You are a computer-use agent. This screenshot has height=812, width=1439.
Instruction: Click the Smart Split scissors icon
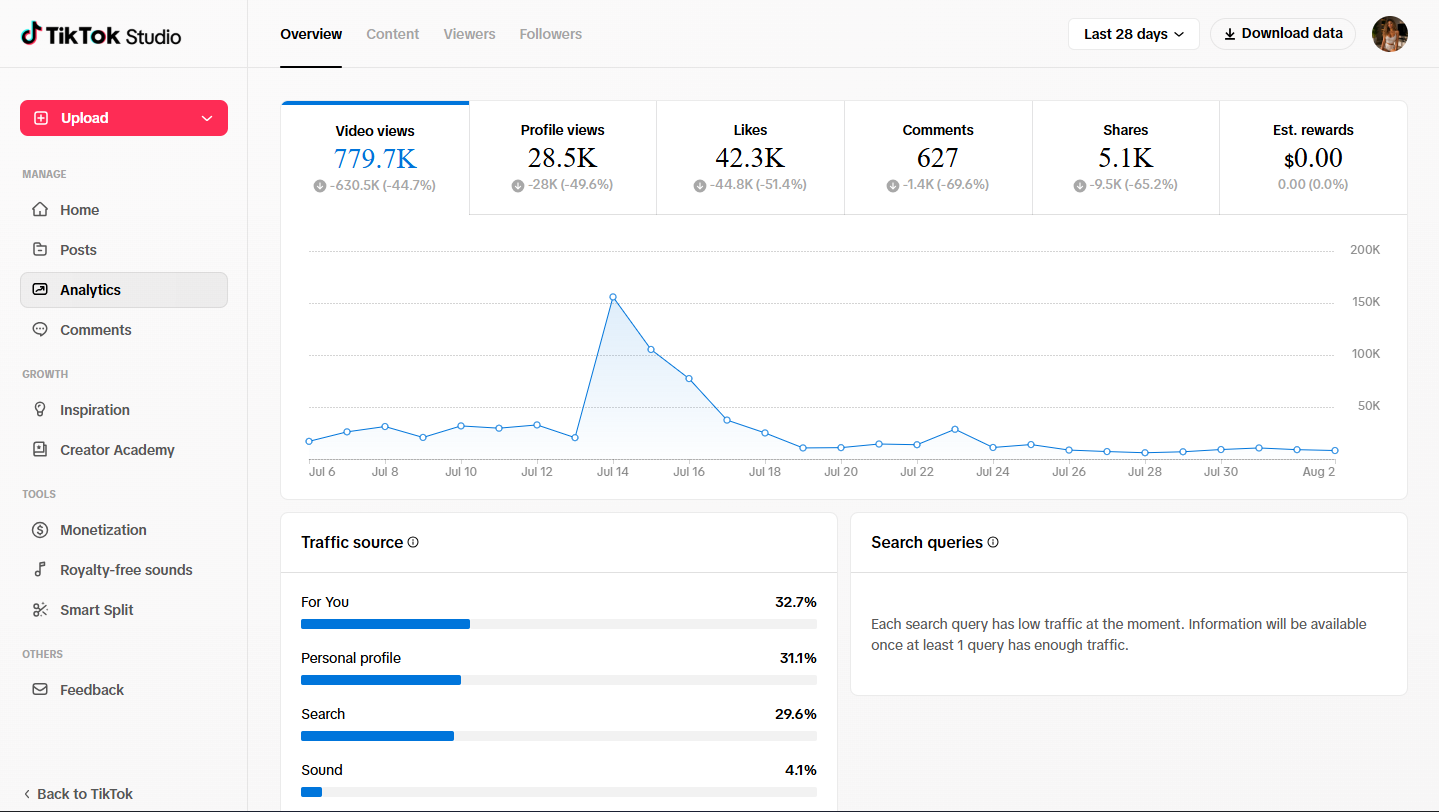point(40,610)
